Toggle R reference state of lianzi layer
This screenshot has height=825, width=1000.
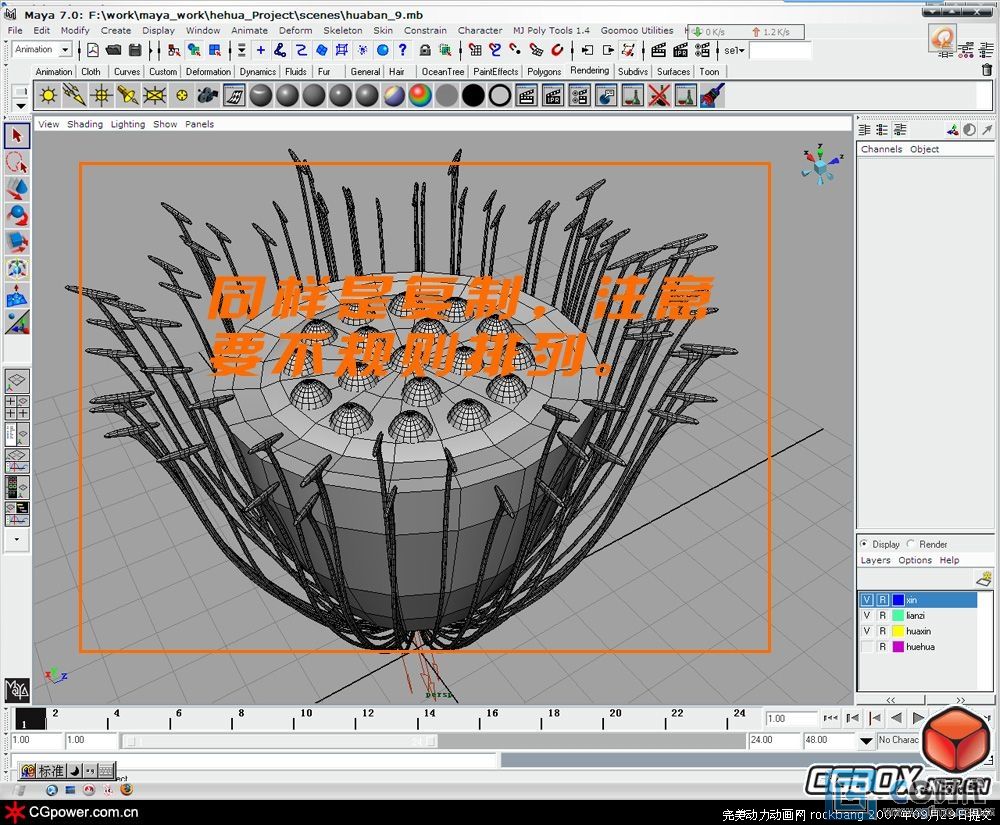pyautogui.click(x=883, y=615)
